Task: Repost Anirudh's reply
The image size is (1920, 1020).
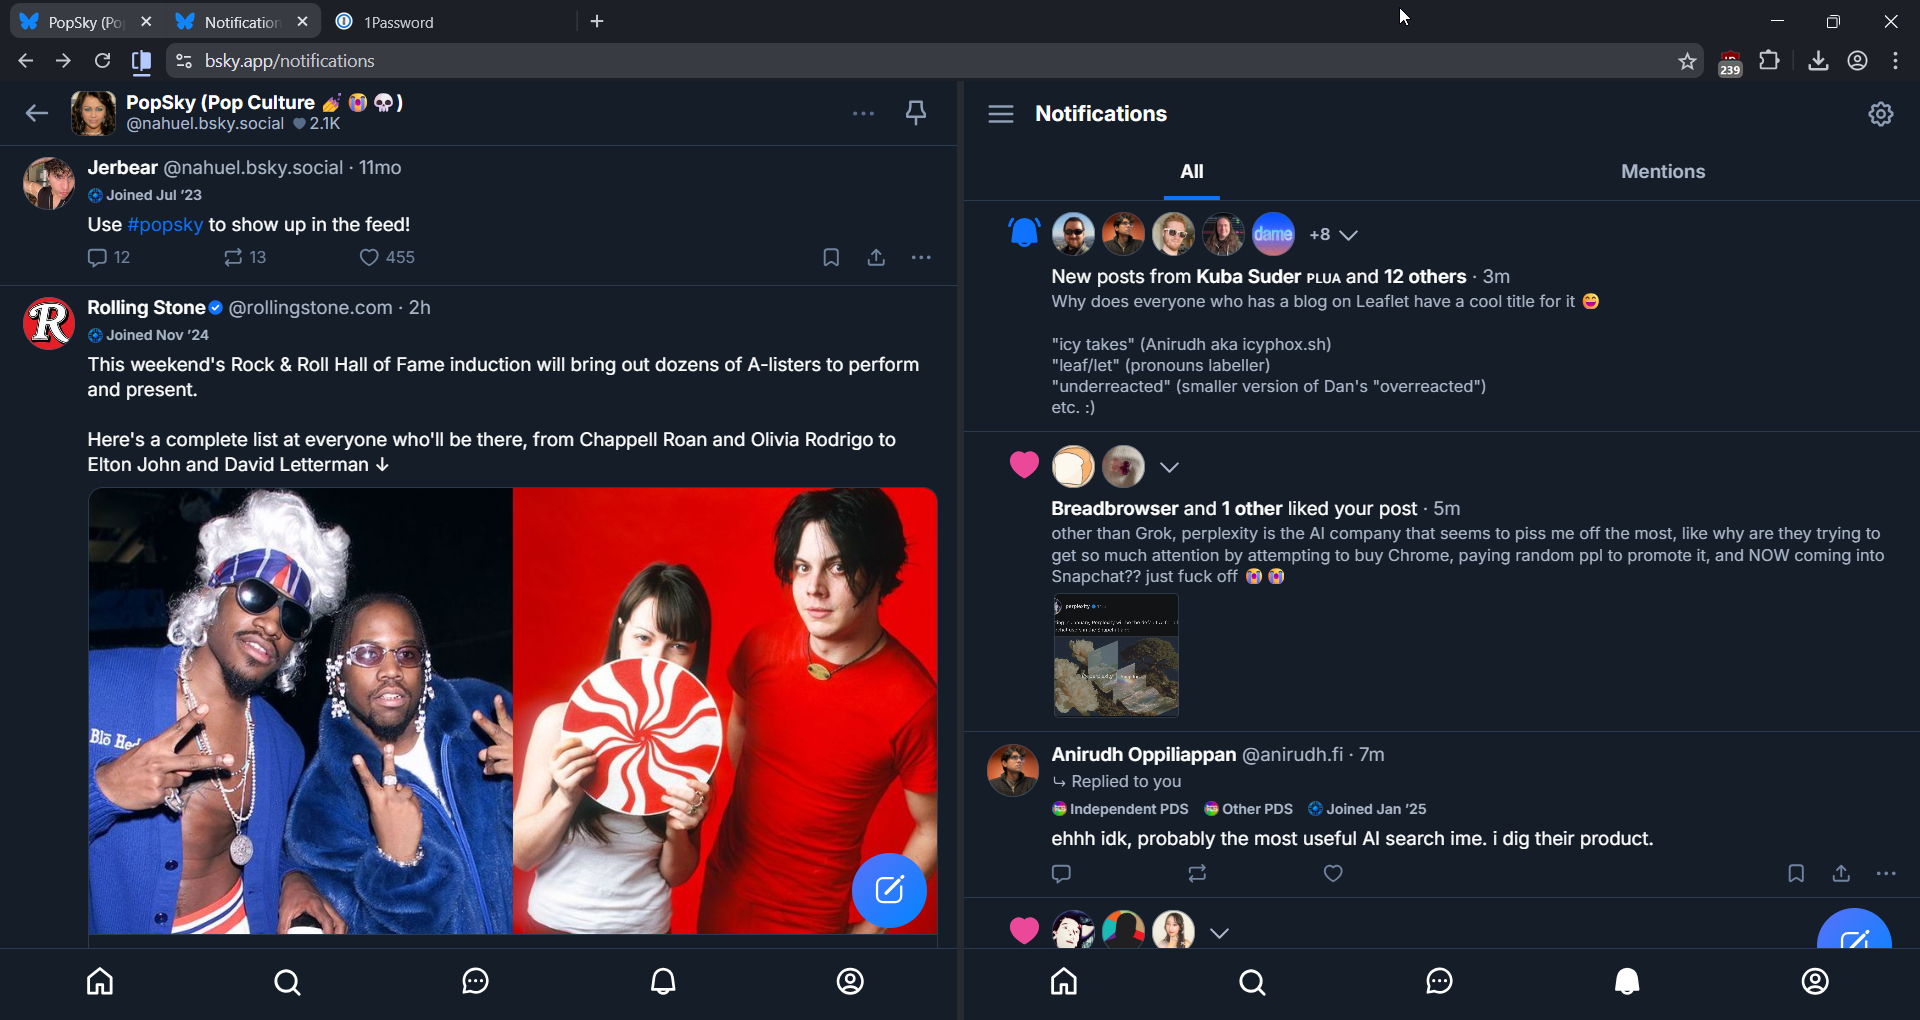Action: point(1197,873)
